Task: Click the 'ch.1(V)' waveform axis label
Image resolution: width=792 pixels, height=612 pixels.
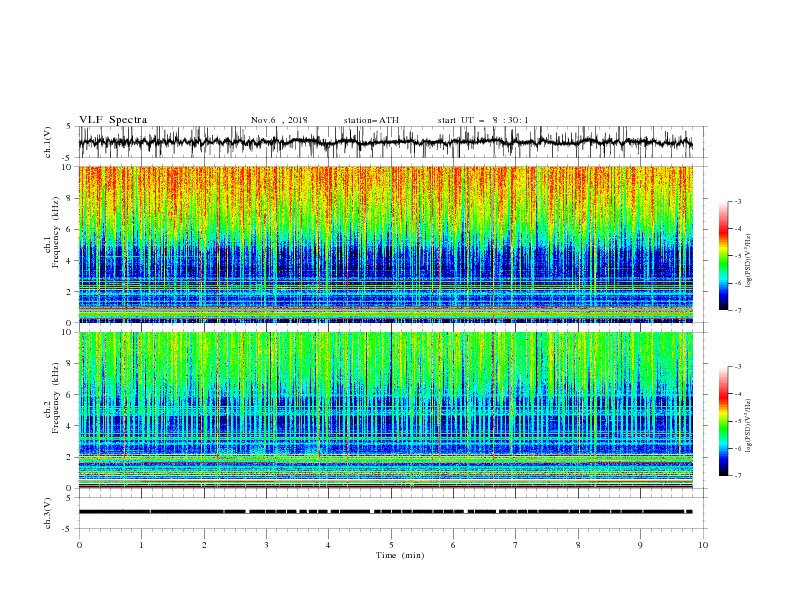Action: coord(48,142)
